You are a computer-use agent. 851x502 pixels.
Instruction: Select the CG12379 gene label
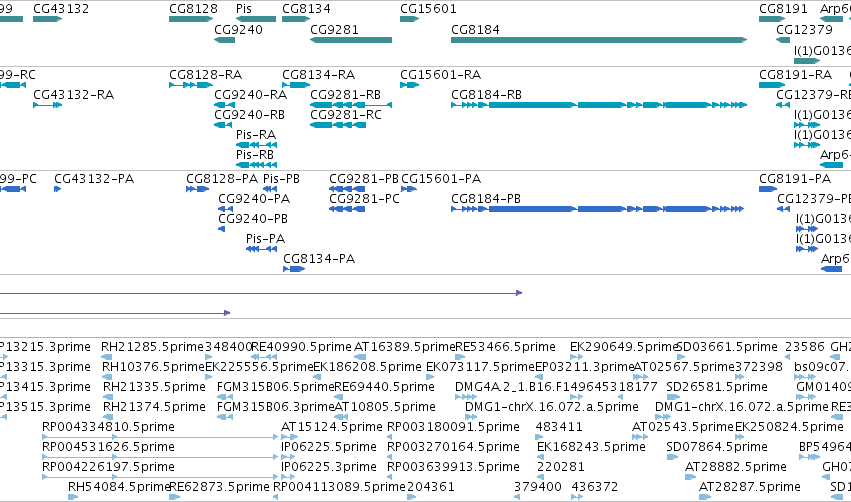coord(804,29)
